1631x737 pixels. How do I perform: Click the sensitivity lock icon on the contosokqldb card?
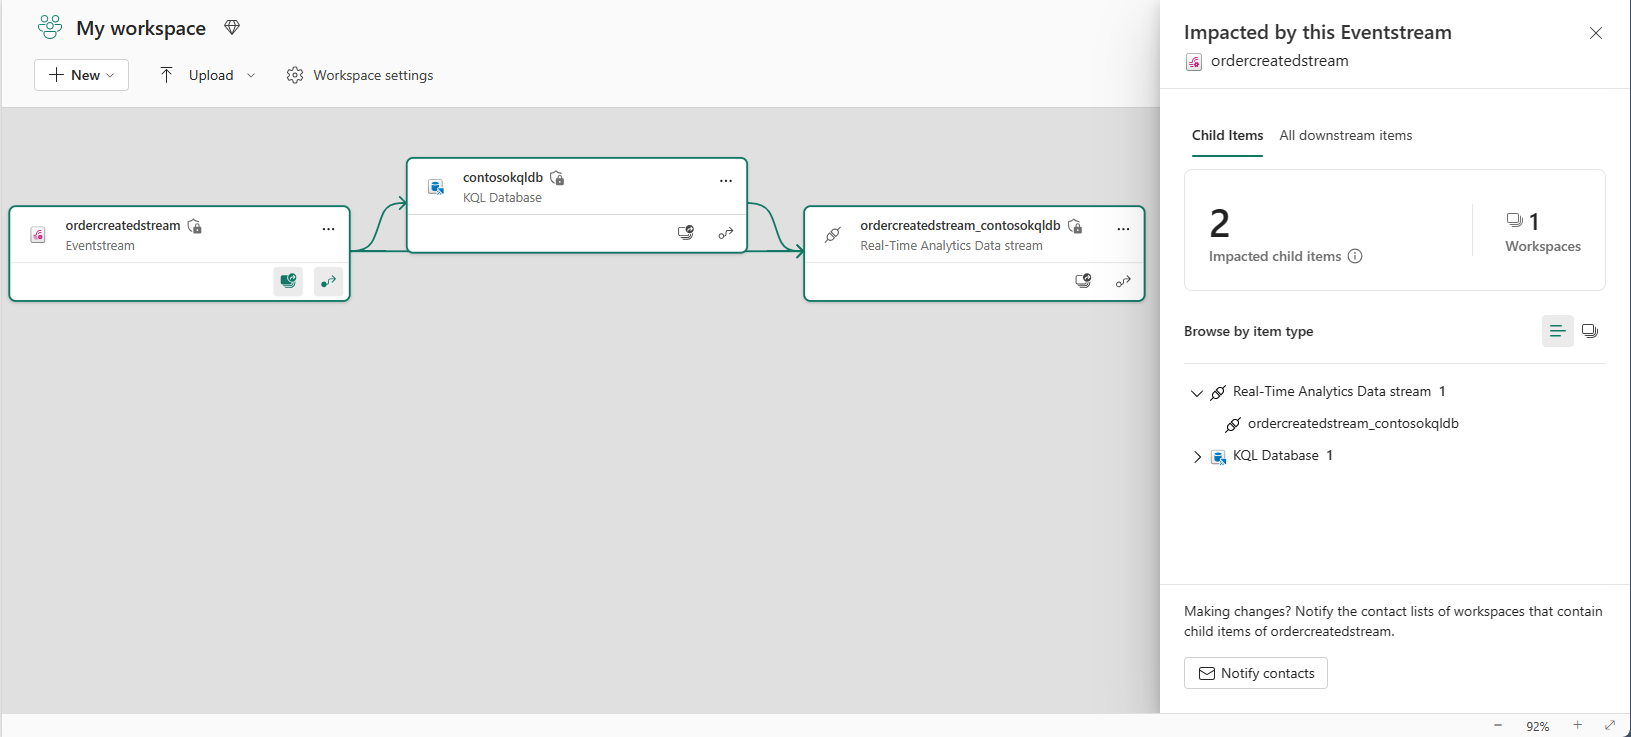[x=557, y=178]
